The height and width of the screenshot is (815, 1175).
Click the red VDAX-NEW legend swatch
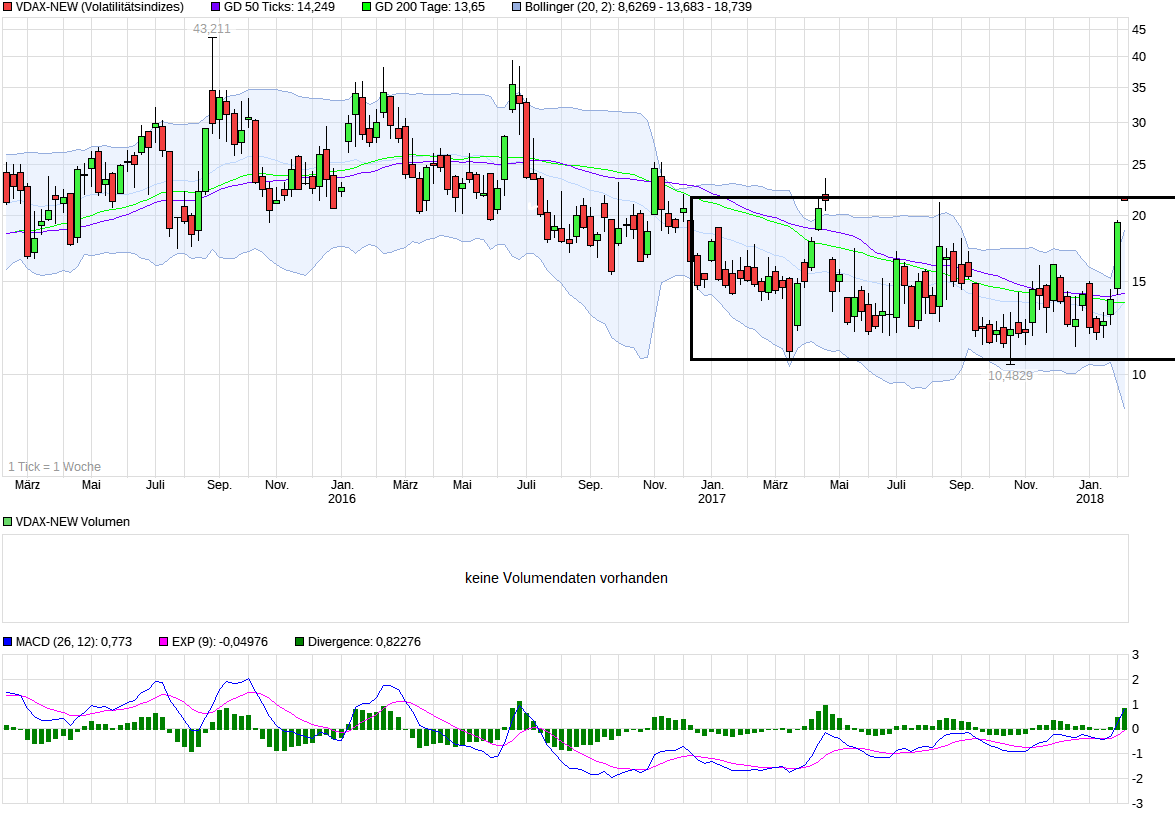pyautogui.click(x=7, y=7)
